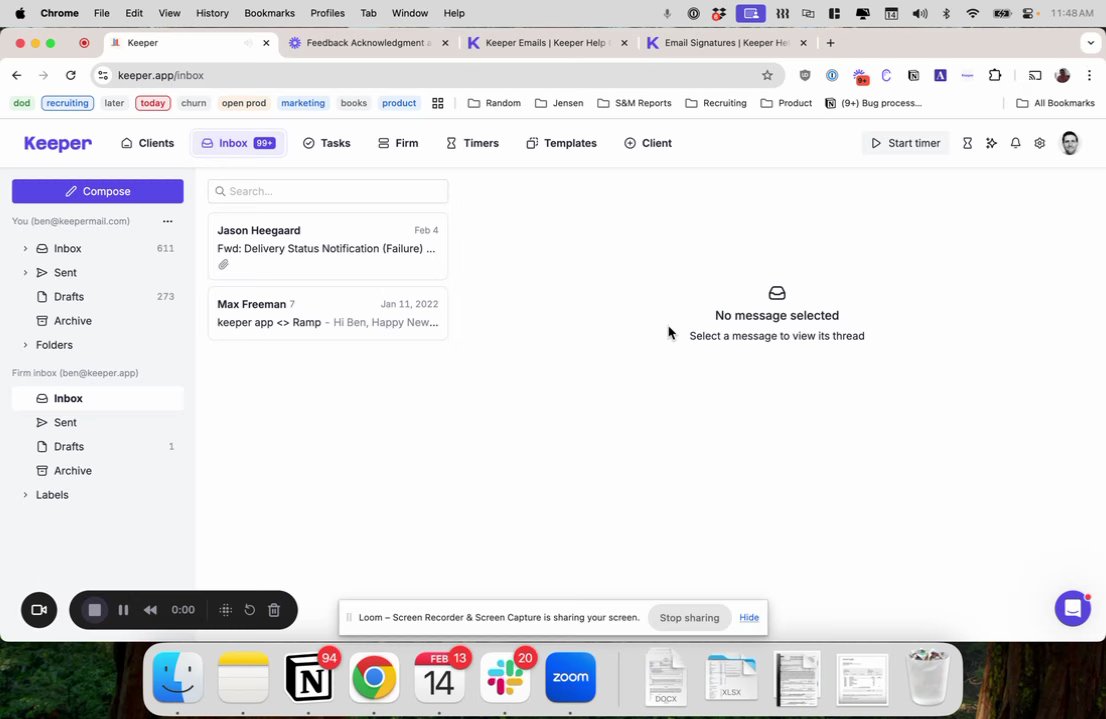Viewport: 1106px width, 719px height.
Task: Open Drafts with 273 items
Action: click(x=97, y=296)
